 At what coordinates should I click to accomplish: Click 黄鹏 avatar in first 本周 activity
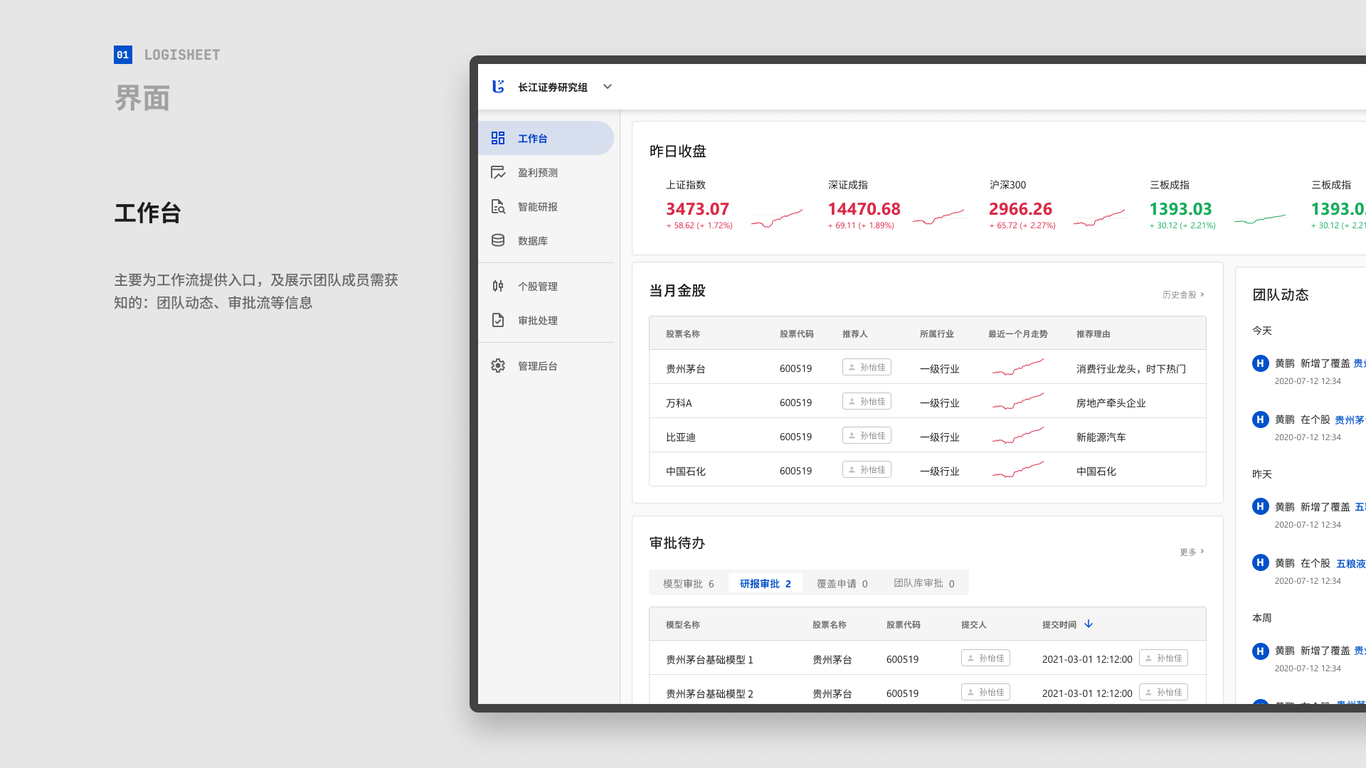pyautogui.click(x=1260, y=651)
